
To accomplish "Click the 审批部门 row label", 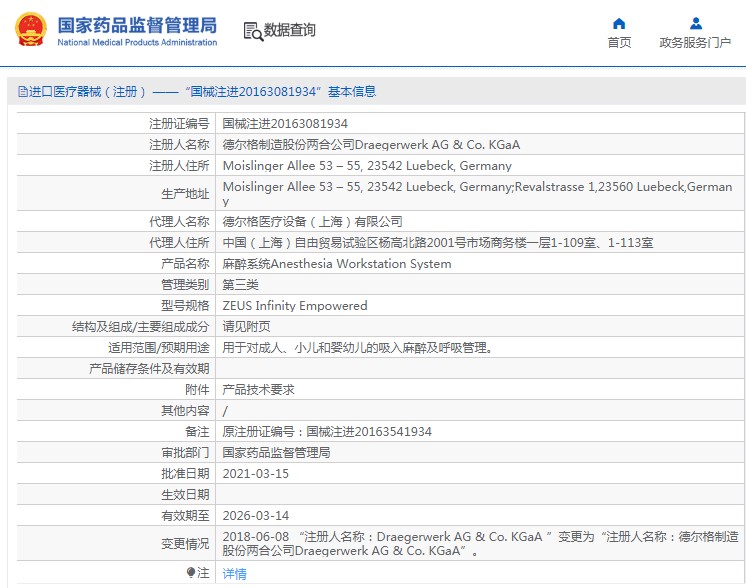I will coord(186,452).
